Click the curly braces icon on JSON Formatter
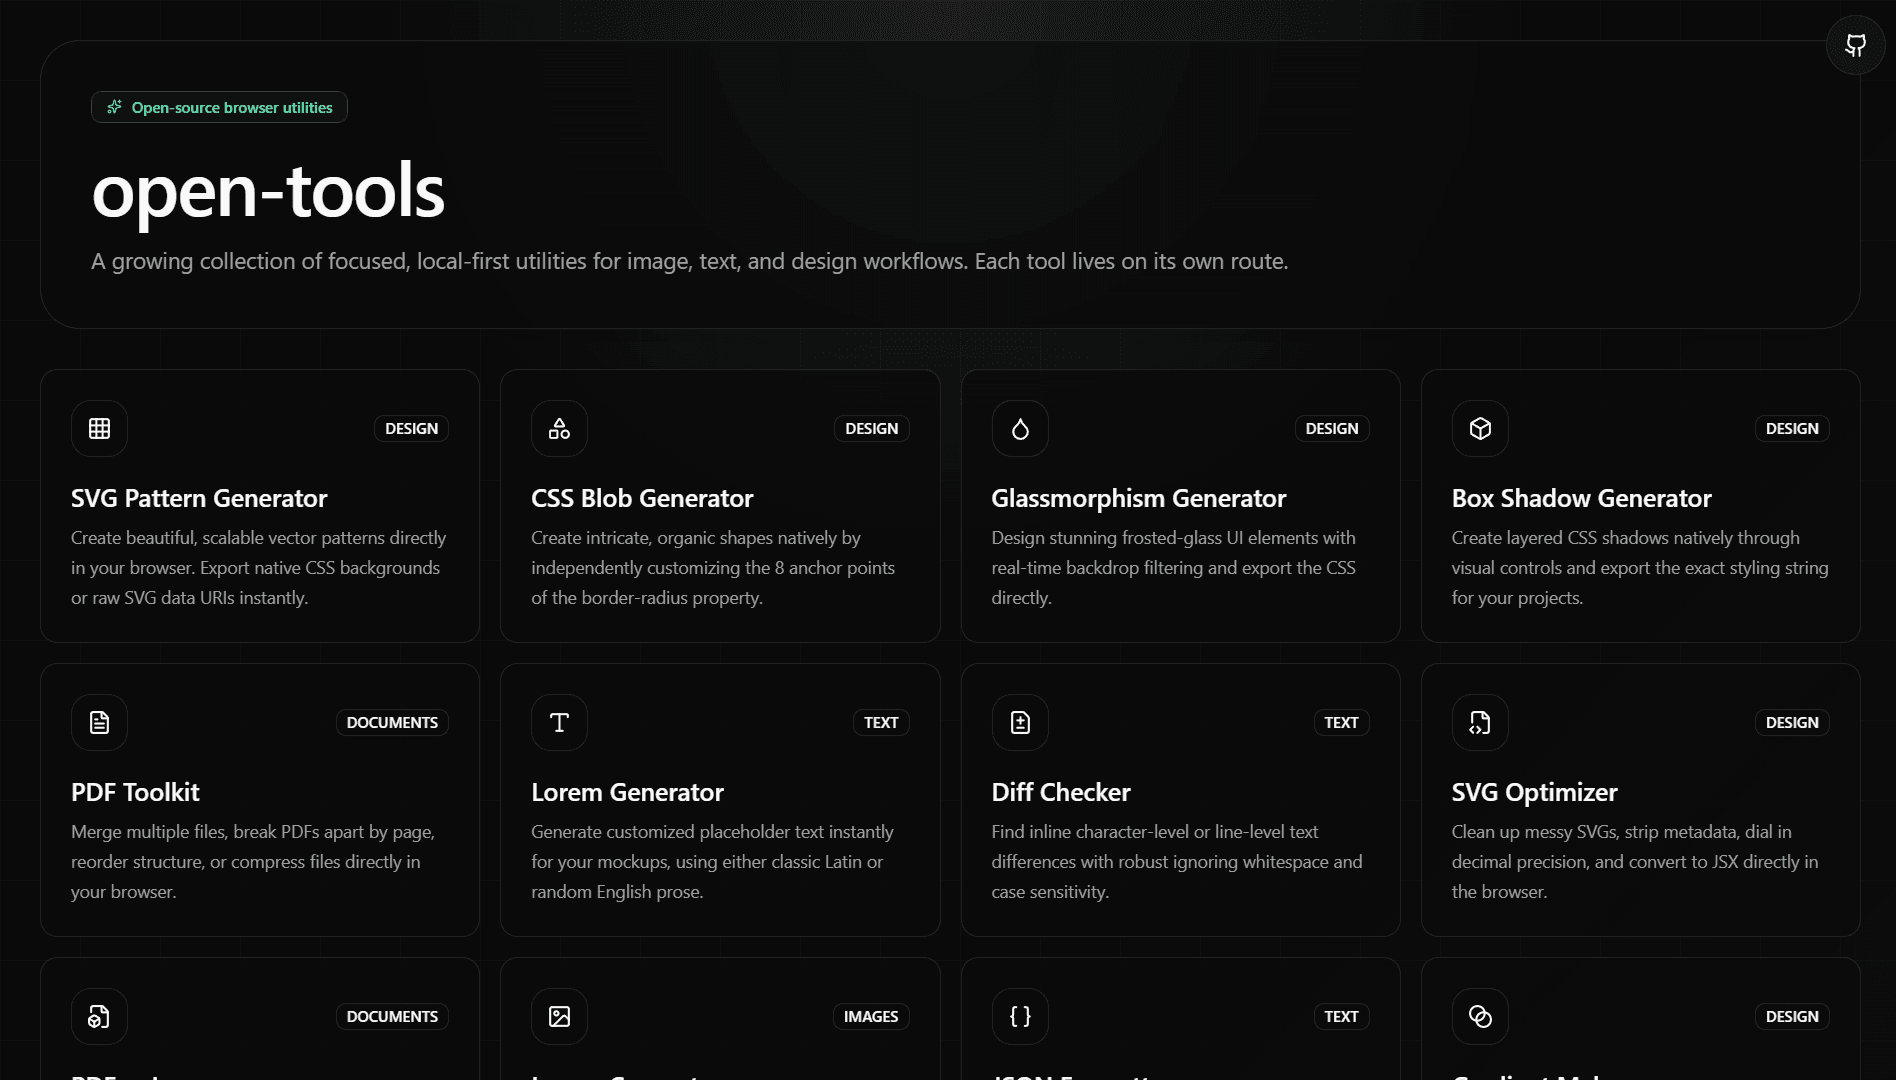This screenshot has width=1896, height=1080. tap(1019, 1016)
